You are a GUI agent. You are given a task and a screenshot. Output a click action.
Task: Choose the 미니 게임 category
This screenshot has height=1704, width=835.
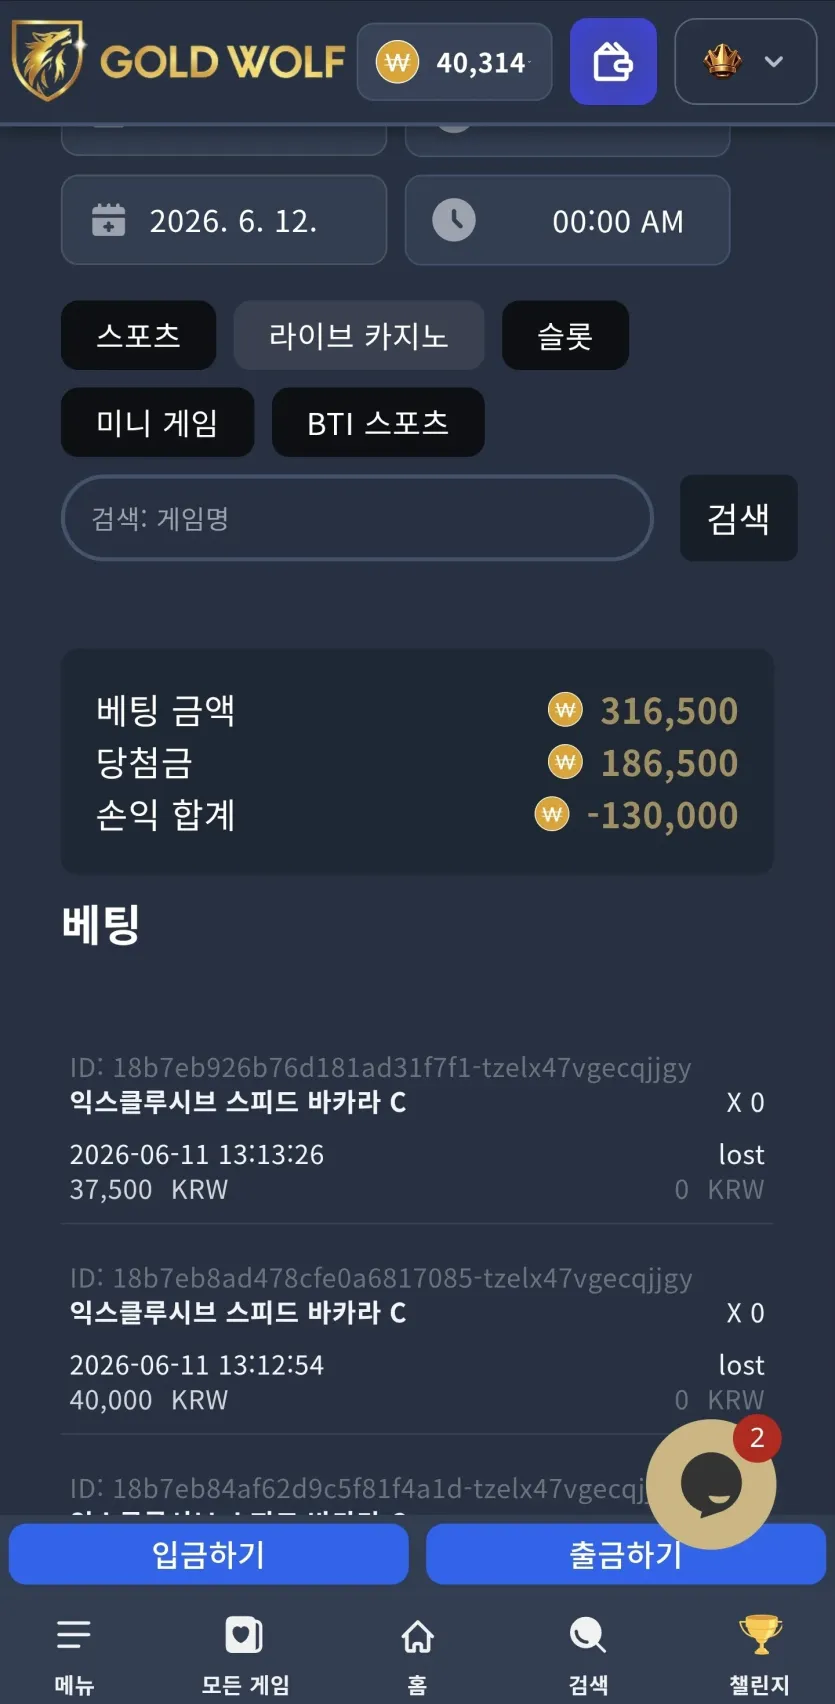tap(157, 422)
